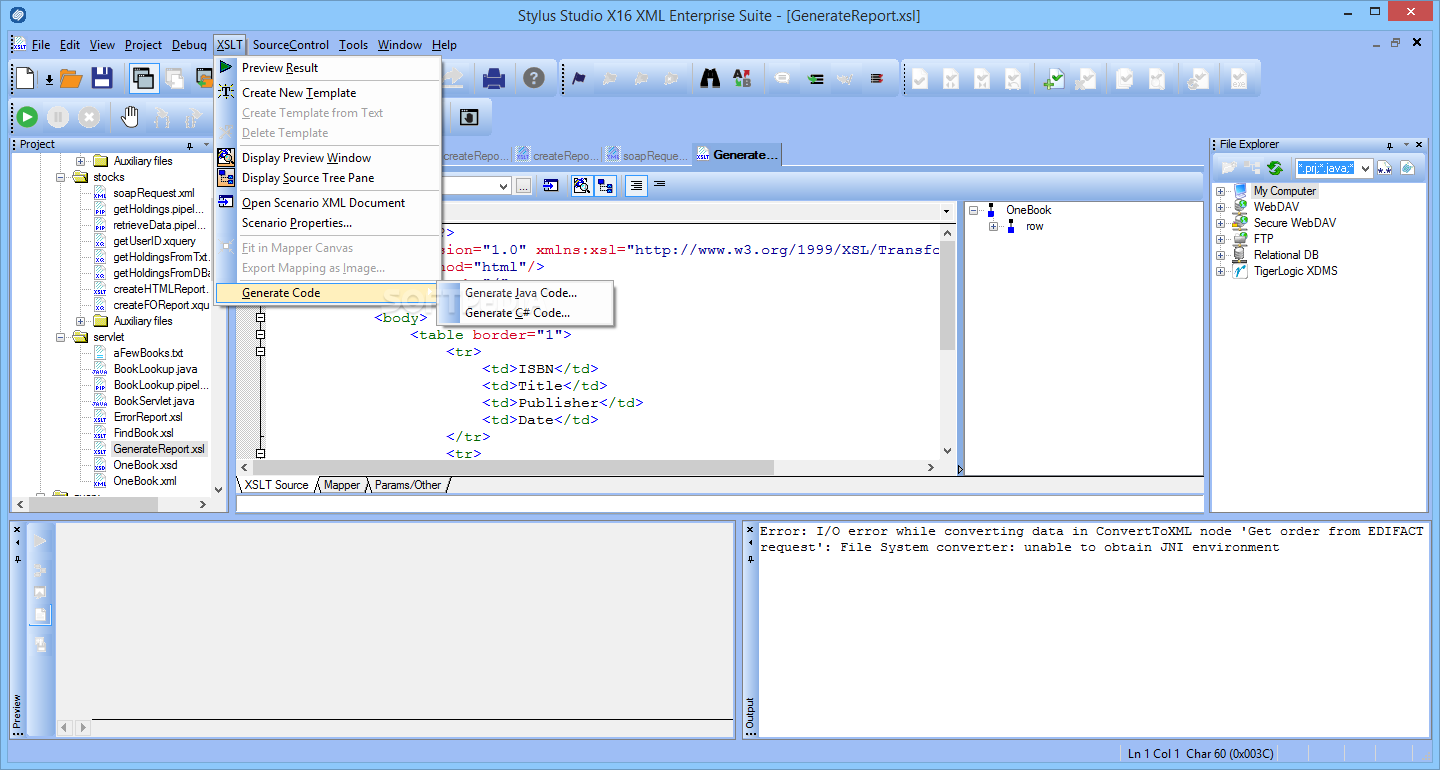Open the Tools menu

(353, 45)
